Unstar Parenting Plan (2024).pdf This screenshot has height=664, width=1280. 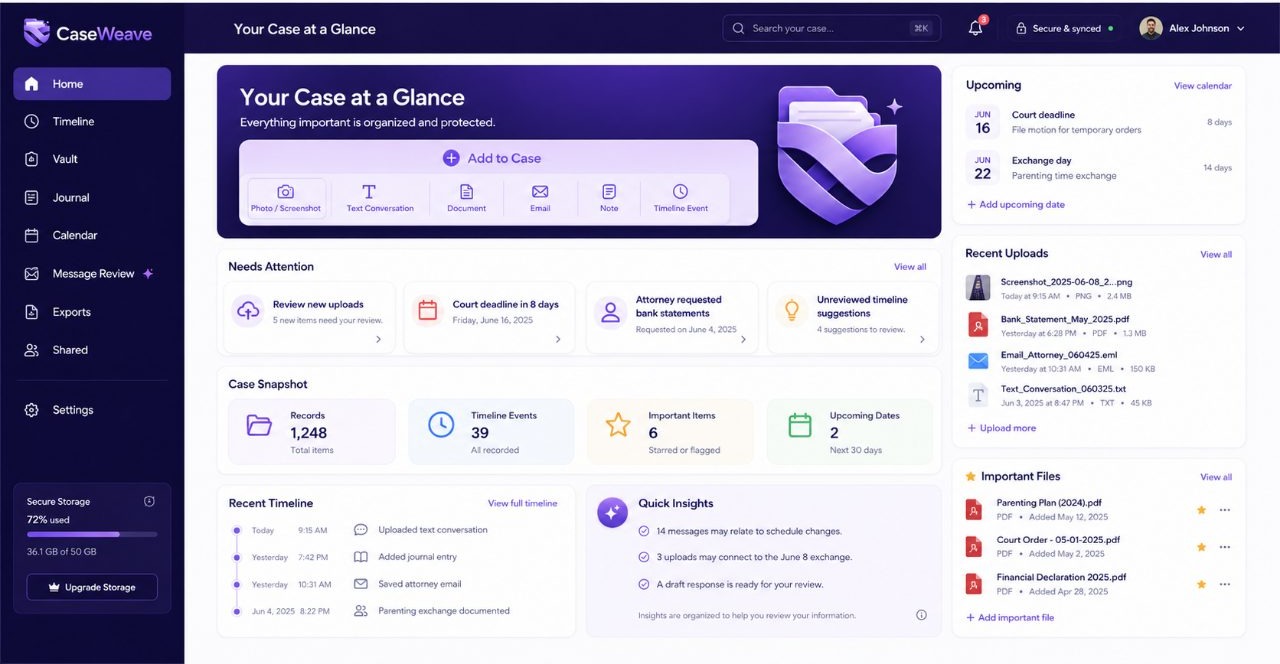1202,510
